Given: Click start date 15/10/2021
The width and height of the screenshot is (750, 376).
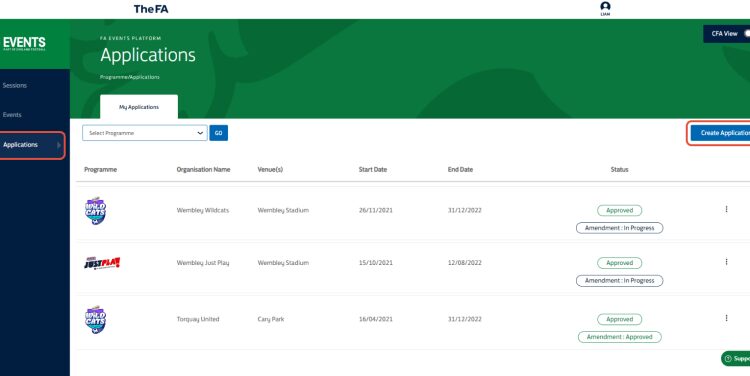Looking at the screenshot, I should 375,263.
